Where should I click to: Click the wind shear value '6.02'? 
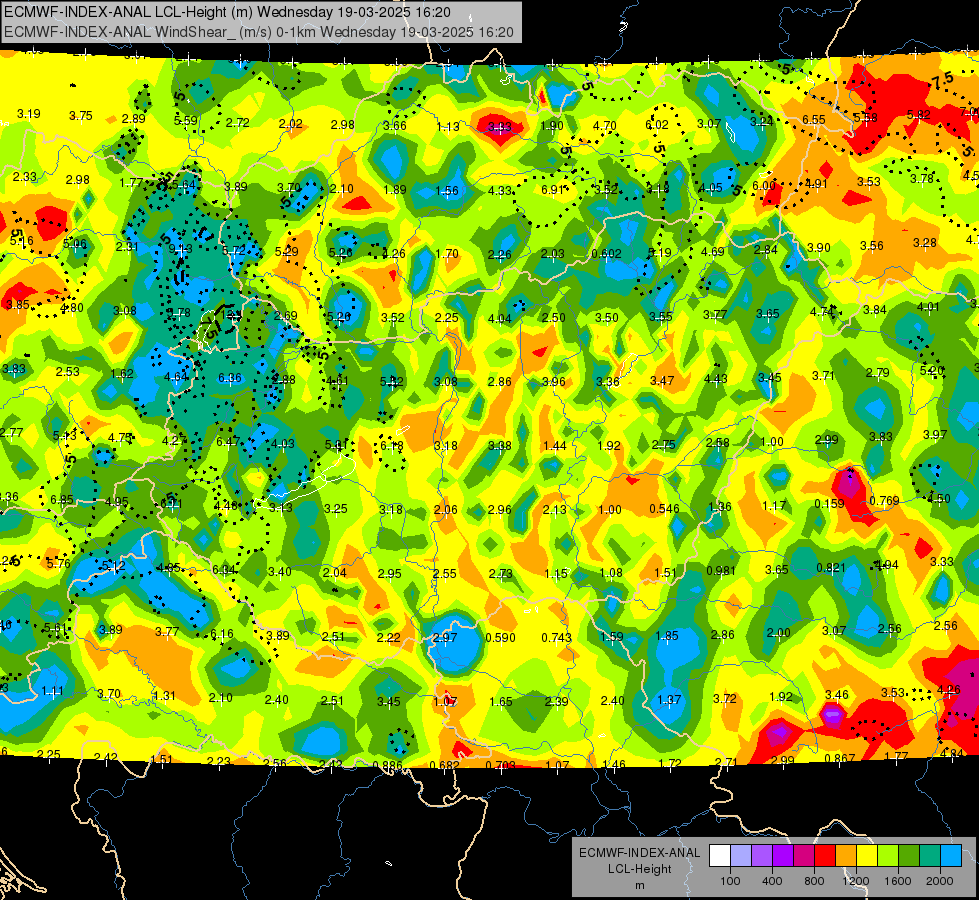pyautogui.click(x=657, y=125)
